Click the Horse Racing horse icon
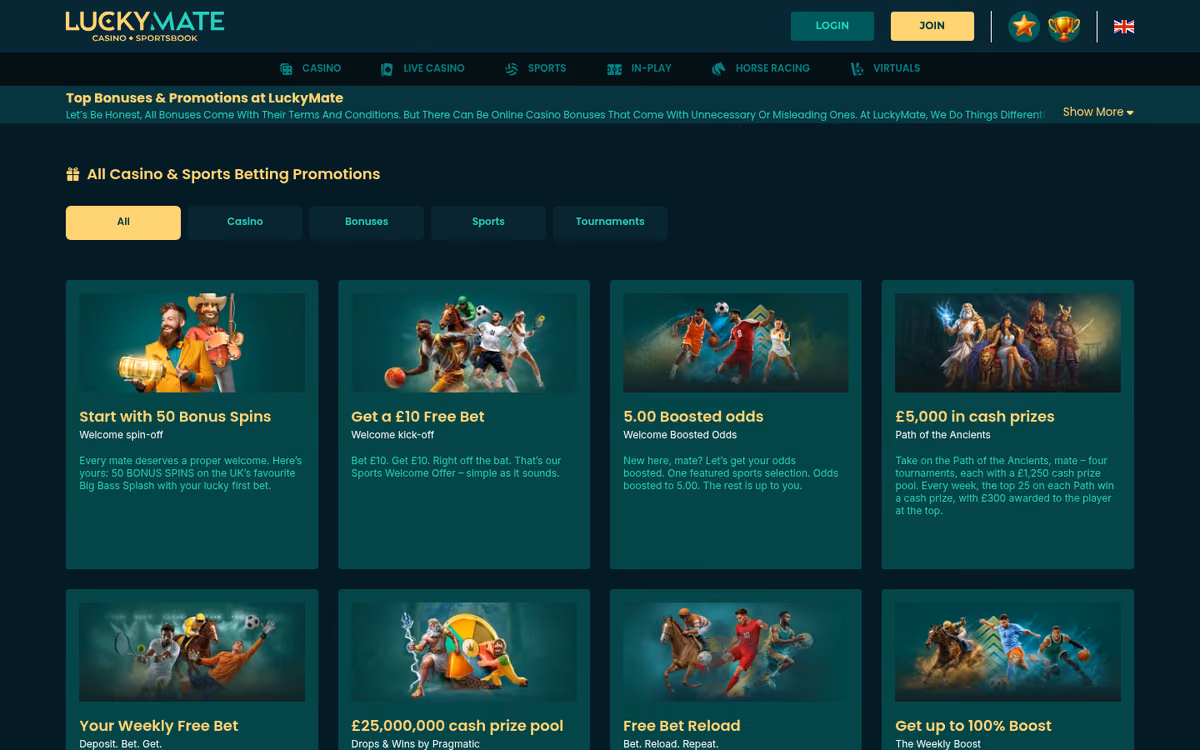This screenshot has width=1200, height=750. coord(718,69)
